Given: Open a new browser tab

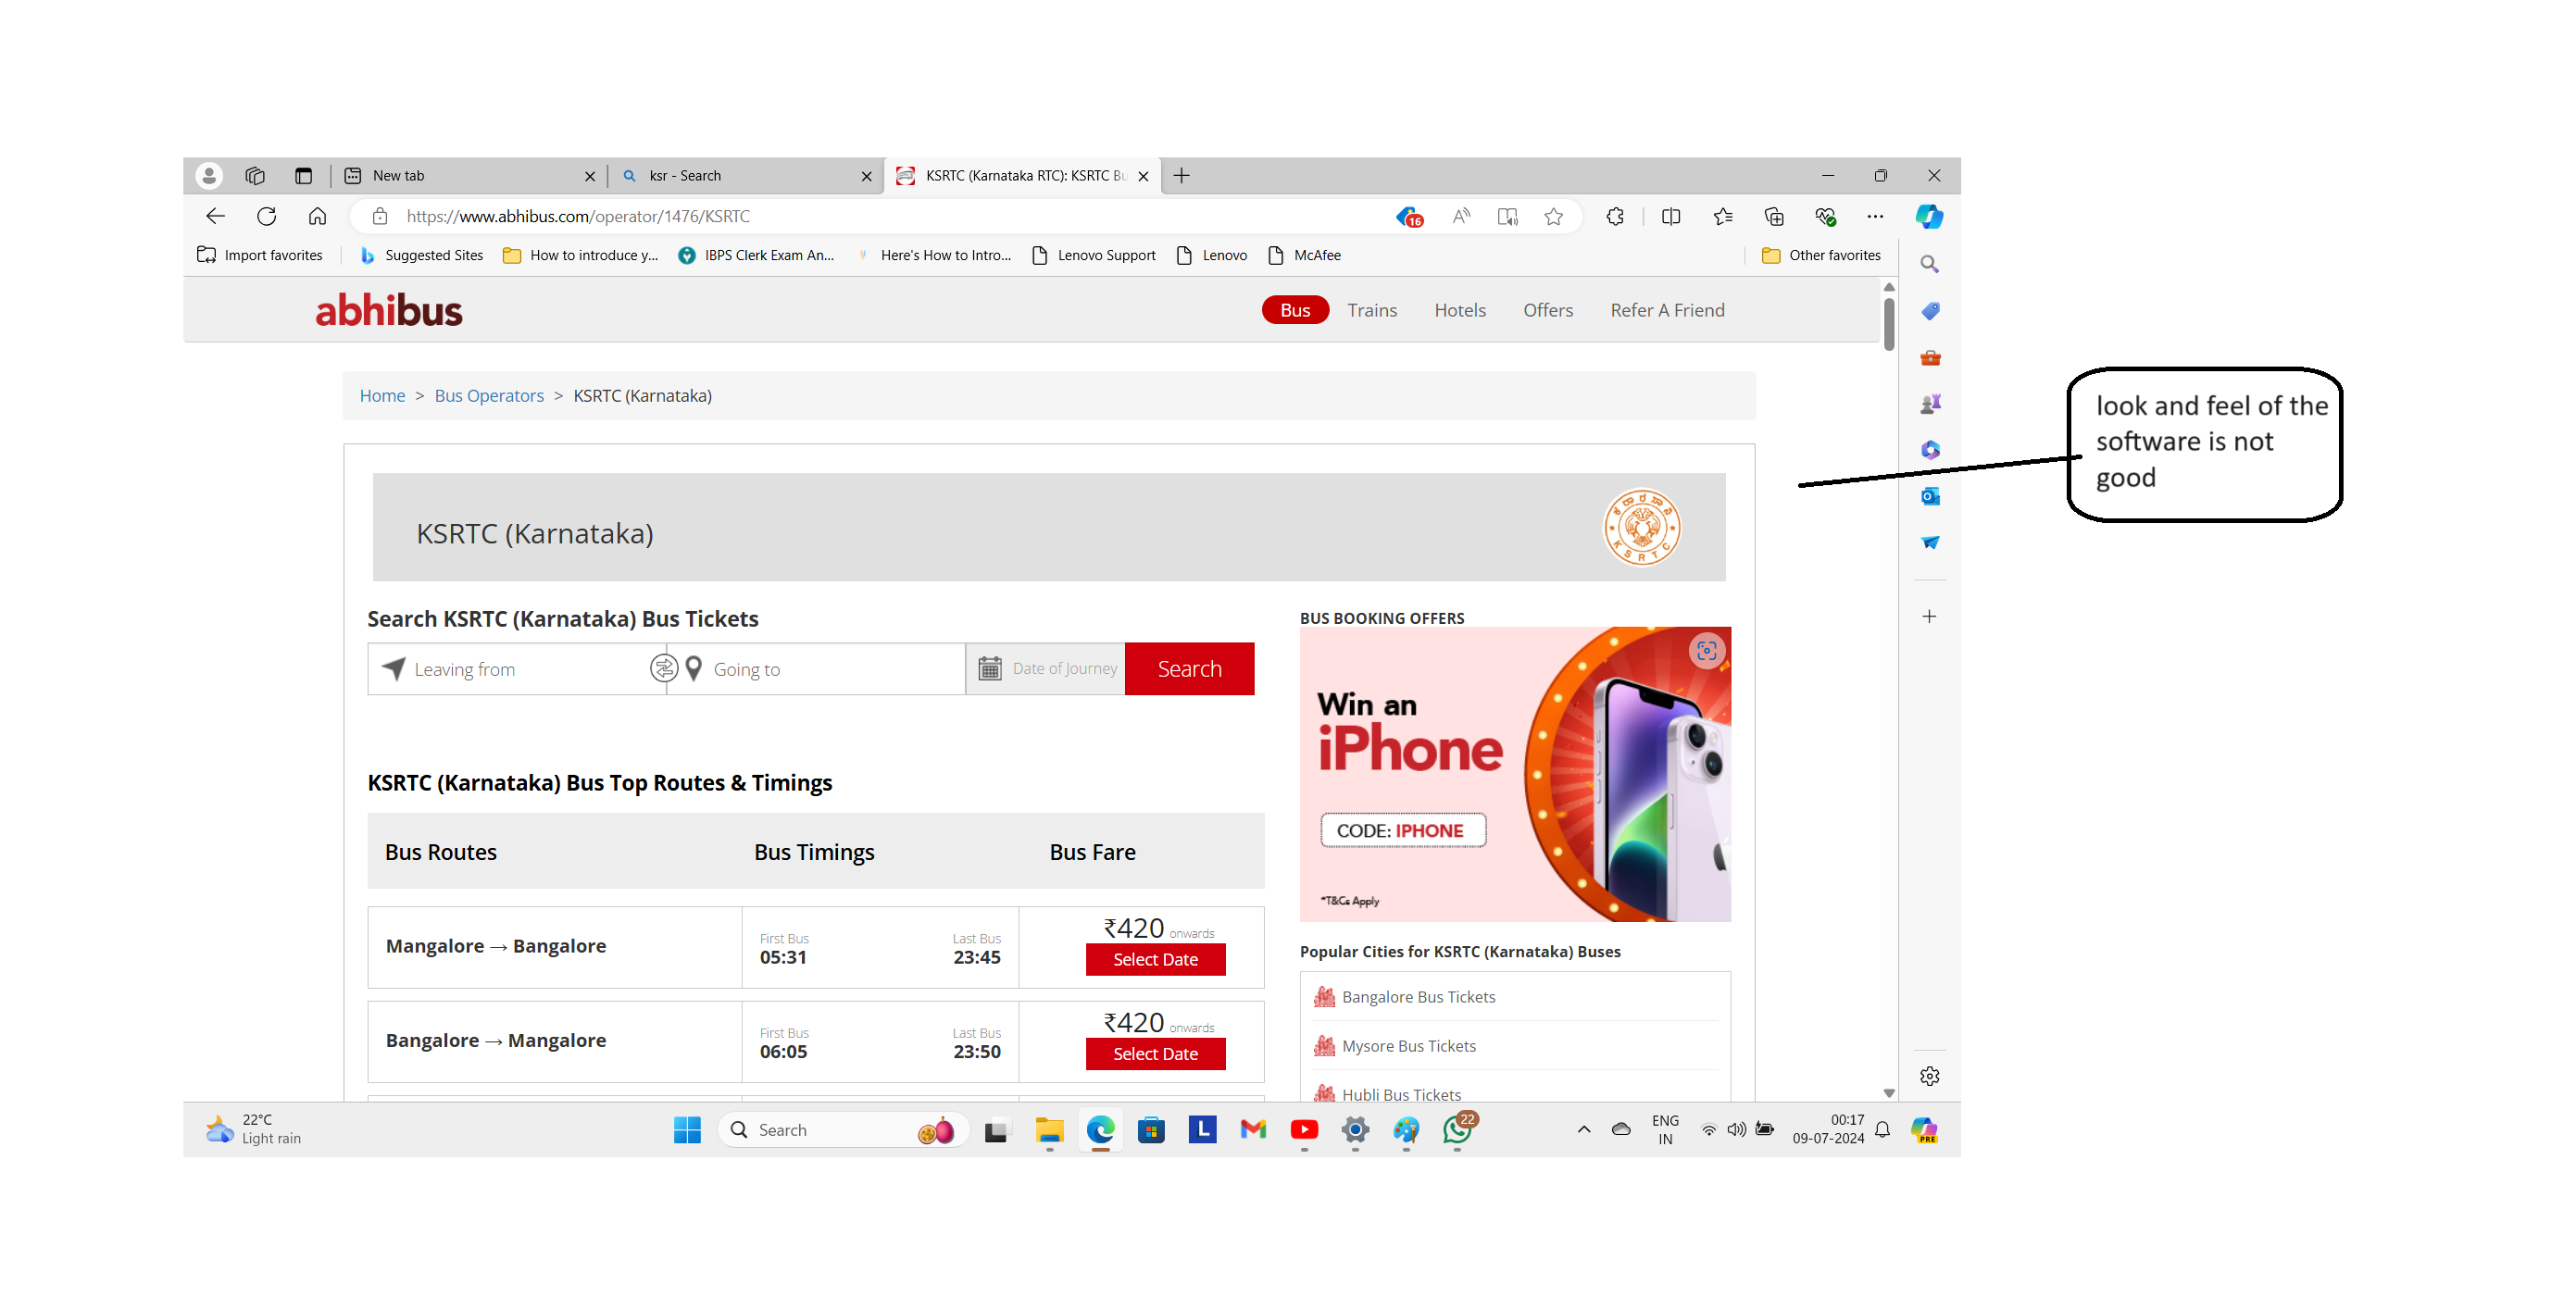Looking at the screenshot, I should coord(1181,176).
